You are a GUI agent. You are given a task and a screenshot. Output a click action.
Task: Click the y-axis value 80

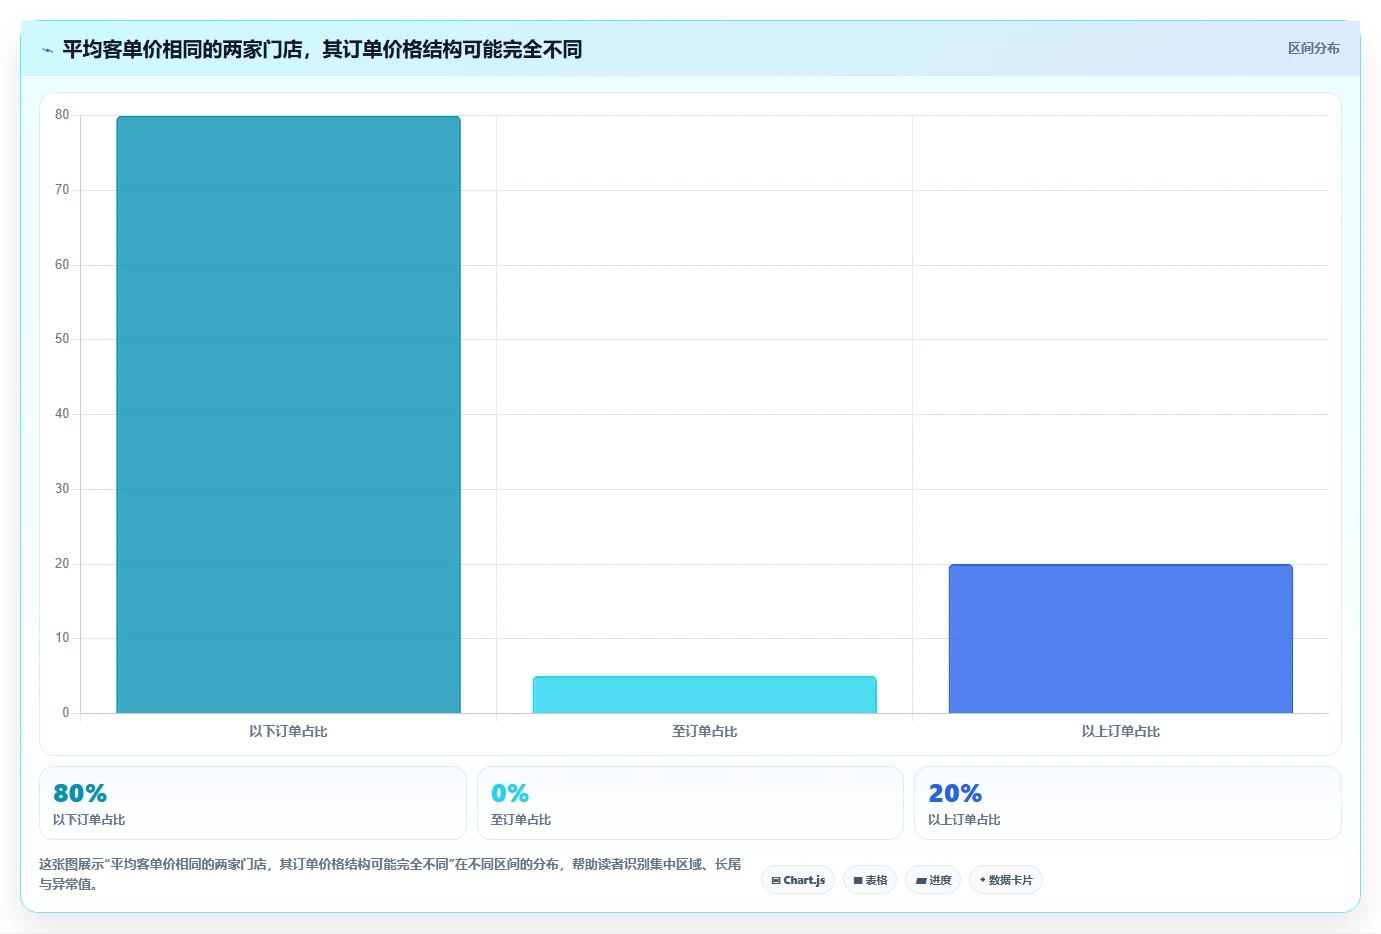[62, 115]
